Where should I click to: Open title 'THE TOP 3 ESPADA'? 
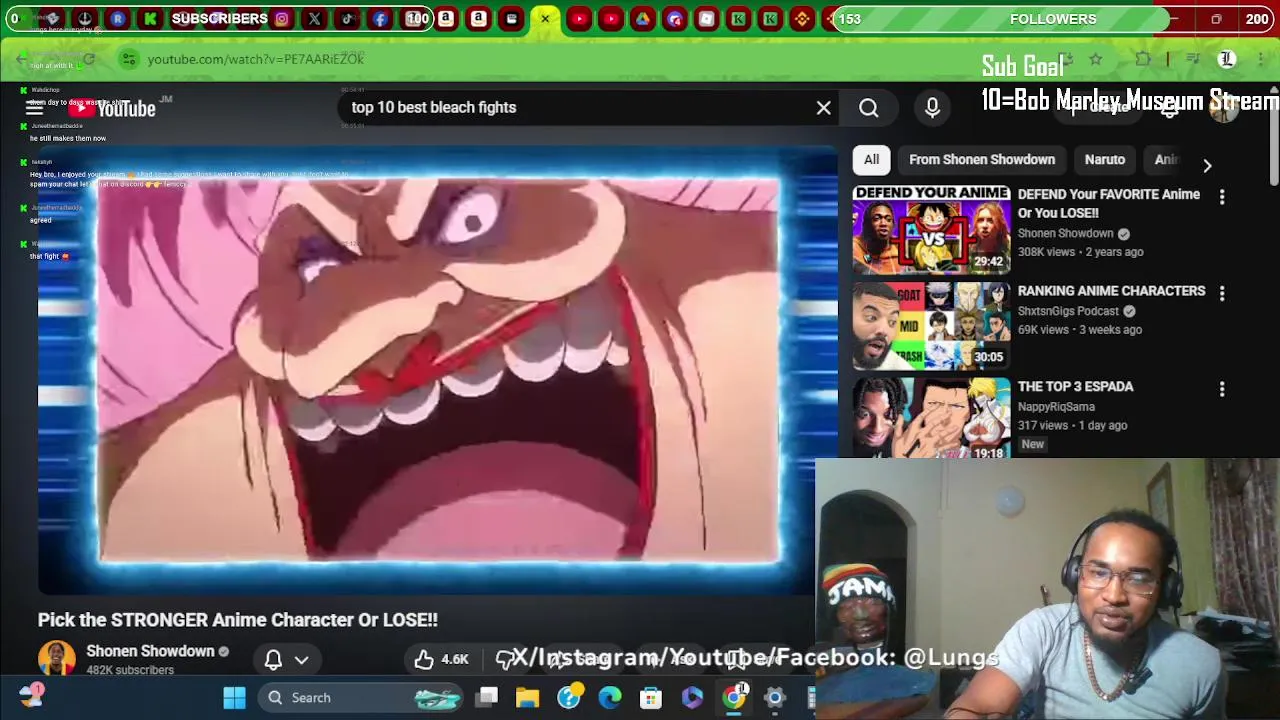(1075, 387)
